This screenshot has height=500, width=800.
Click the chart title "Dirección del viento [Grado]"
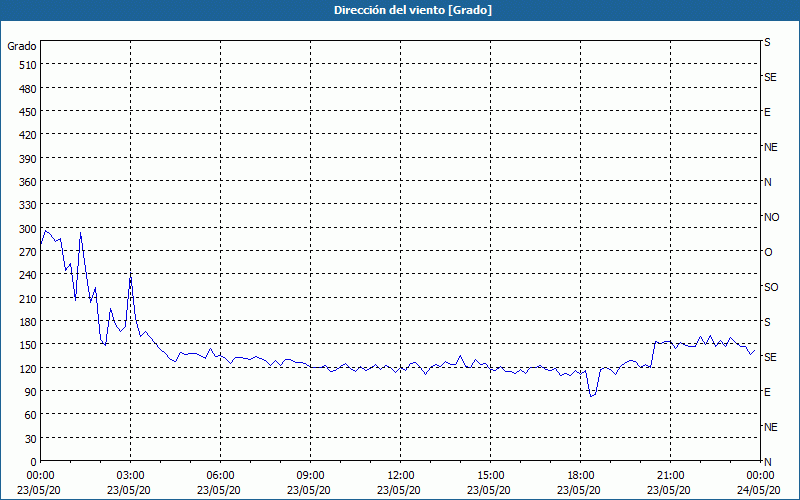tap(413, 10)
